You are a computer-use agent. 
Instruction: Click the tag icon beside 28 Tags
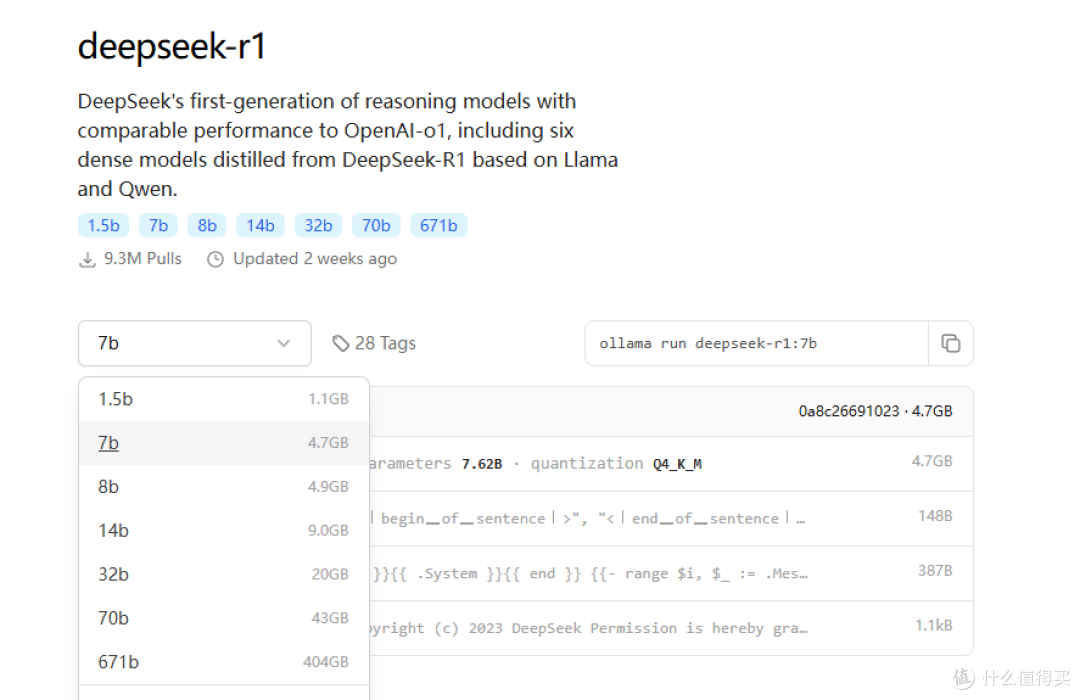[x=340, y=343]
